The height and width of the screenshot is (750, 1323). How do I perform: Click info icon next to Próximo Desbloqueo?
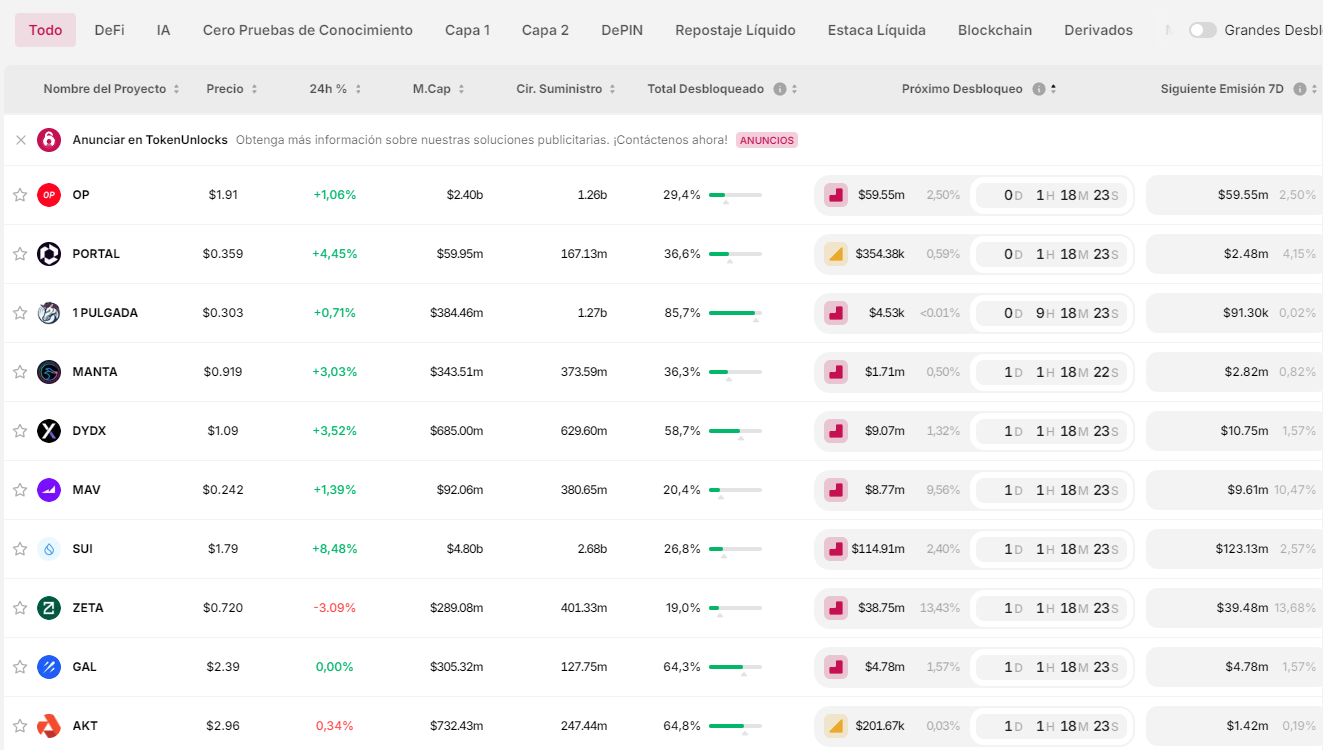(x=1039, y=89)
